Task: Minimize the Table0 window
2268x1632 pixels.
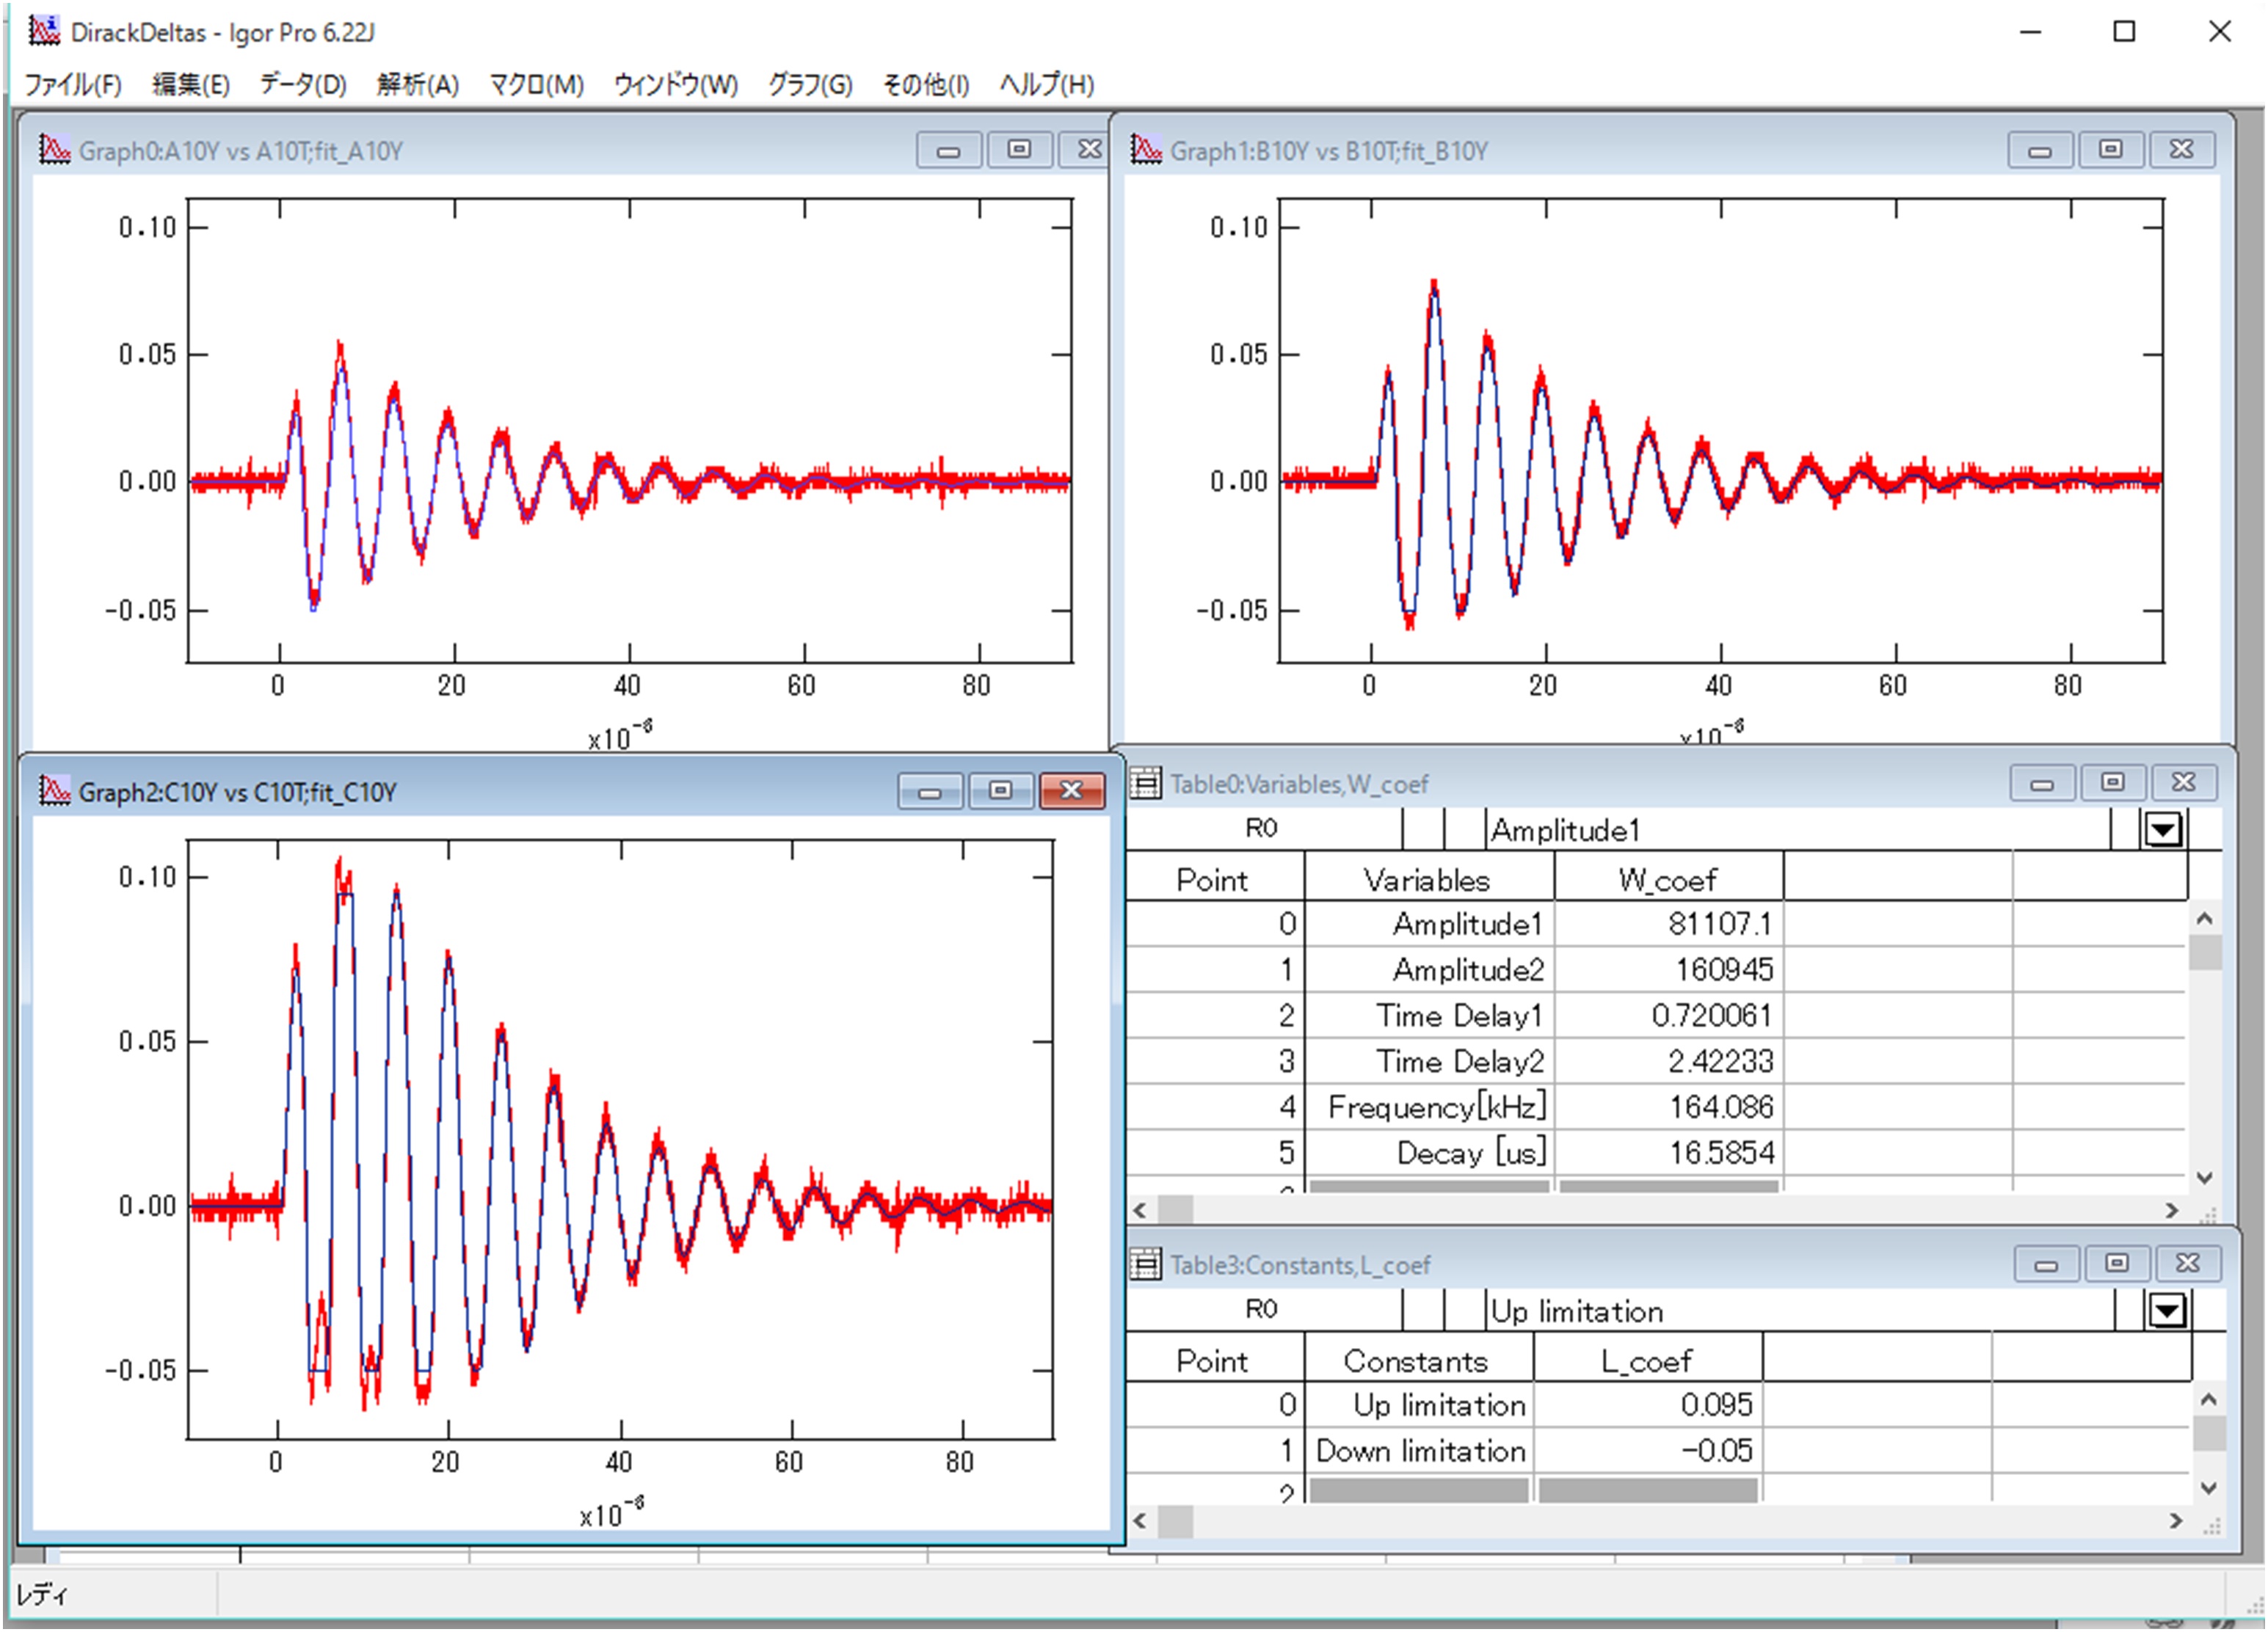Action: (2042, 783)
